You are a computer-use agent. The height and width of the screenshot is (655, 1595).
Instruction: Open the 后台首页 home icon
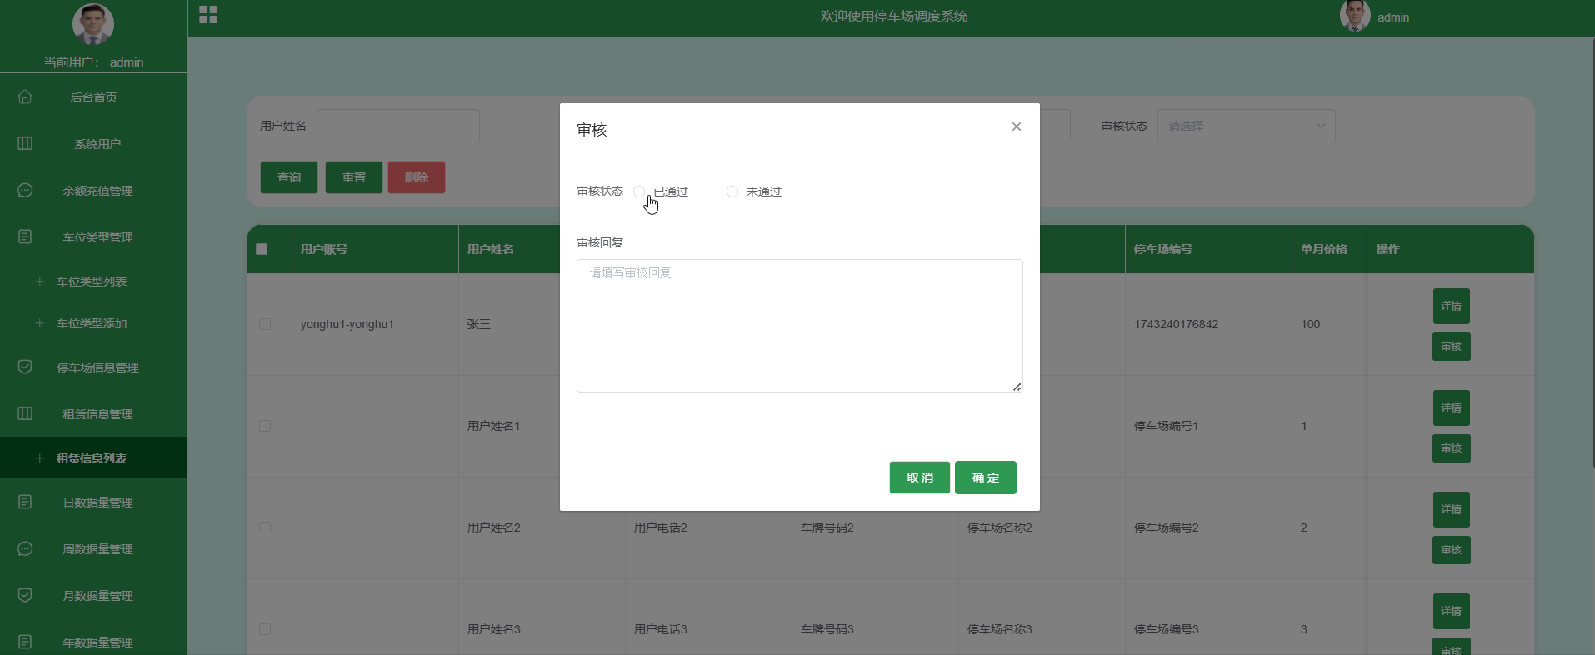pyautogui.click(x=25, y=97)
